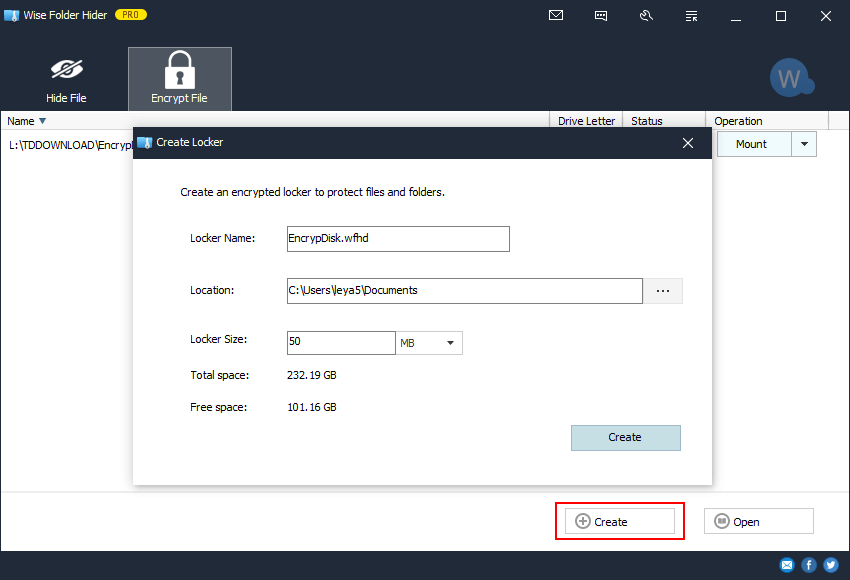Click the Mount button

pyautogui.click(x=754, y=144)
